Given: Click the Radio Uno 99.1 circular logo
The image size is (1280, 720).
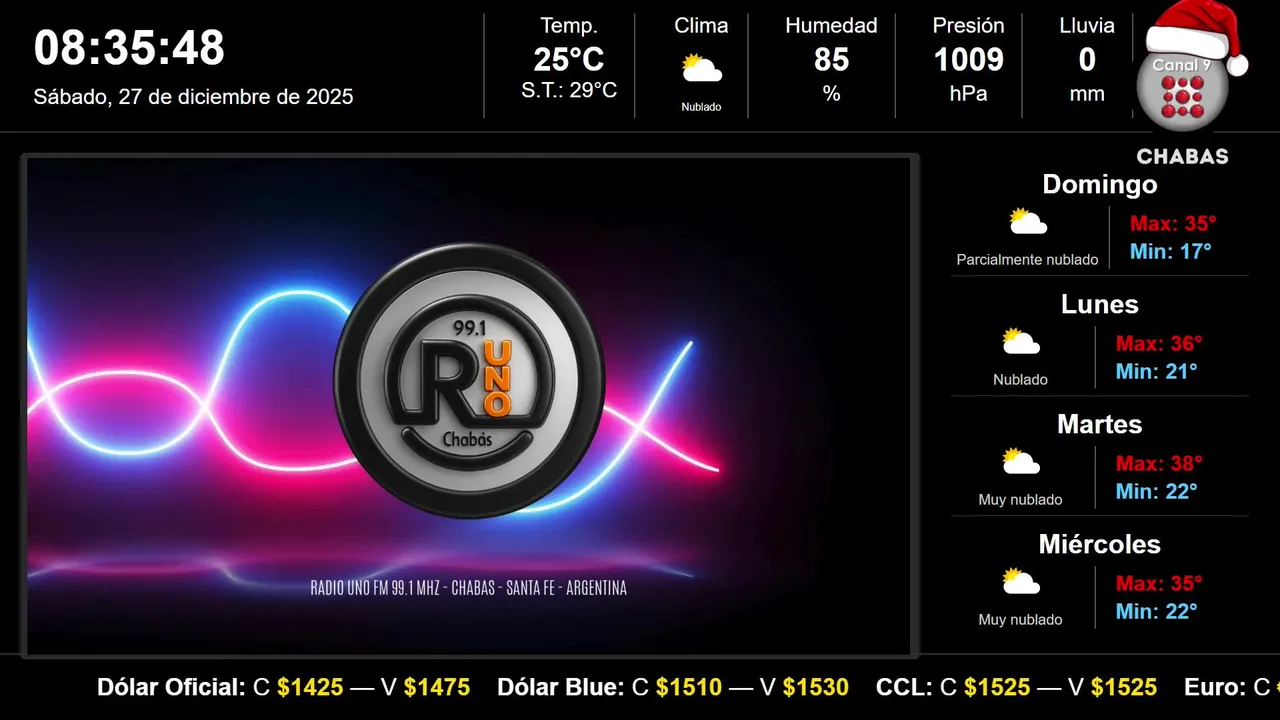Looking at the screenshot, I should (469, 380).
